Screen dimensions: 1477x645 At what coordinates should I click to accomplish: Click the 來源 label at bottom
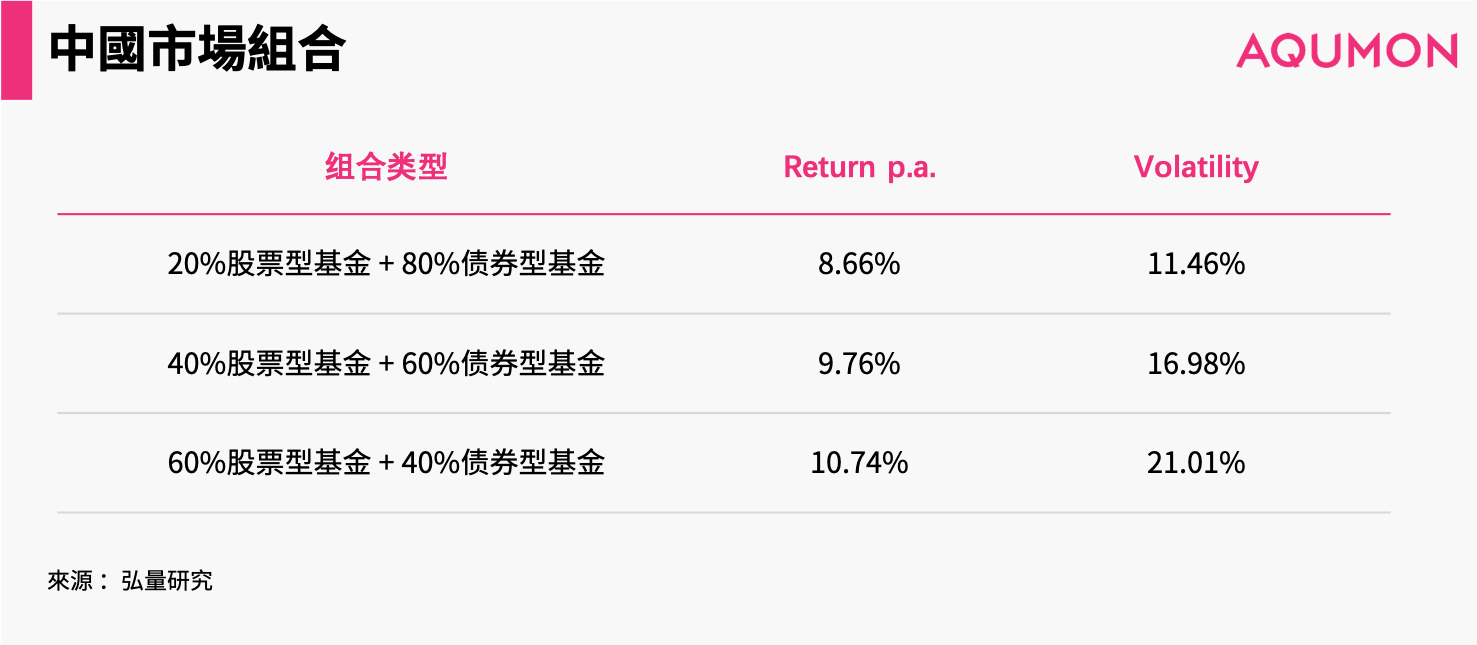click(x=70, y=581)
